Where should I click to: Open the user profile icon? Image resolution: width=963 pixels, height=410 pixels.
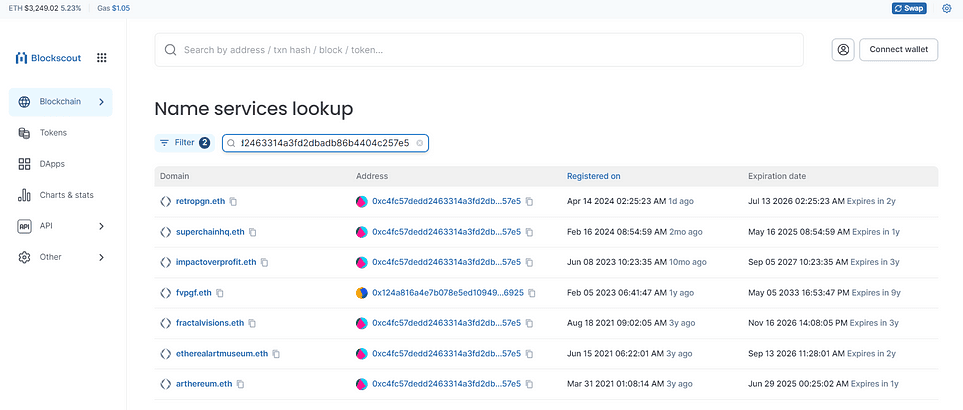tap(843, 50)
